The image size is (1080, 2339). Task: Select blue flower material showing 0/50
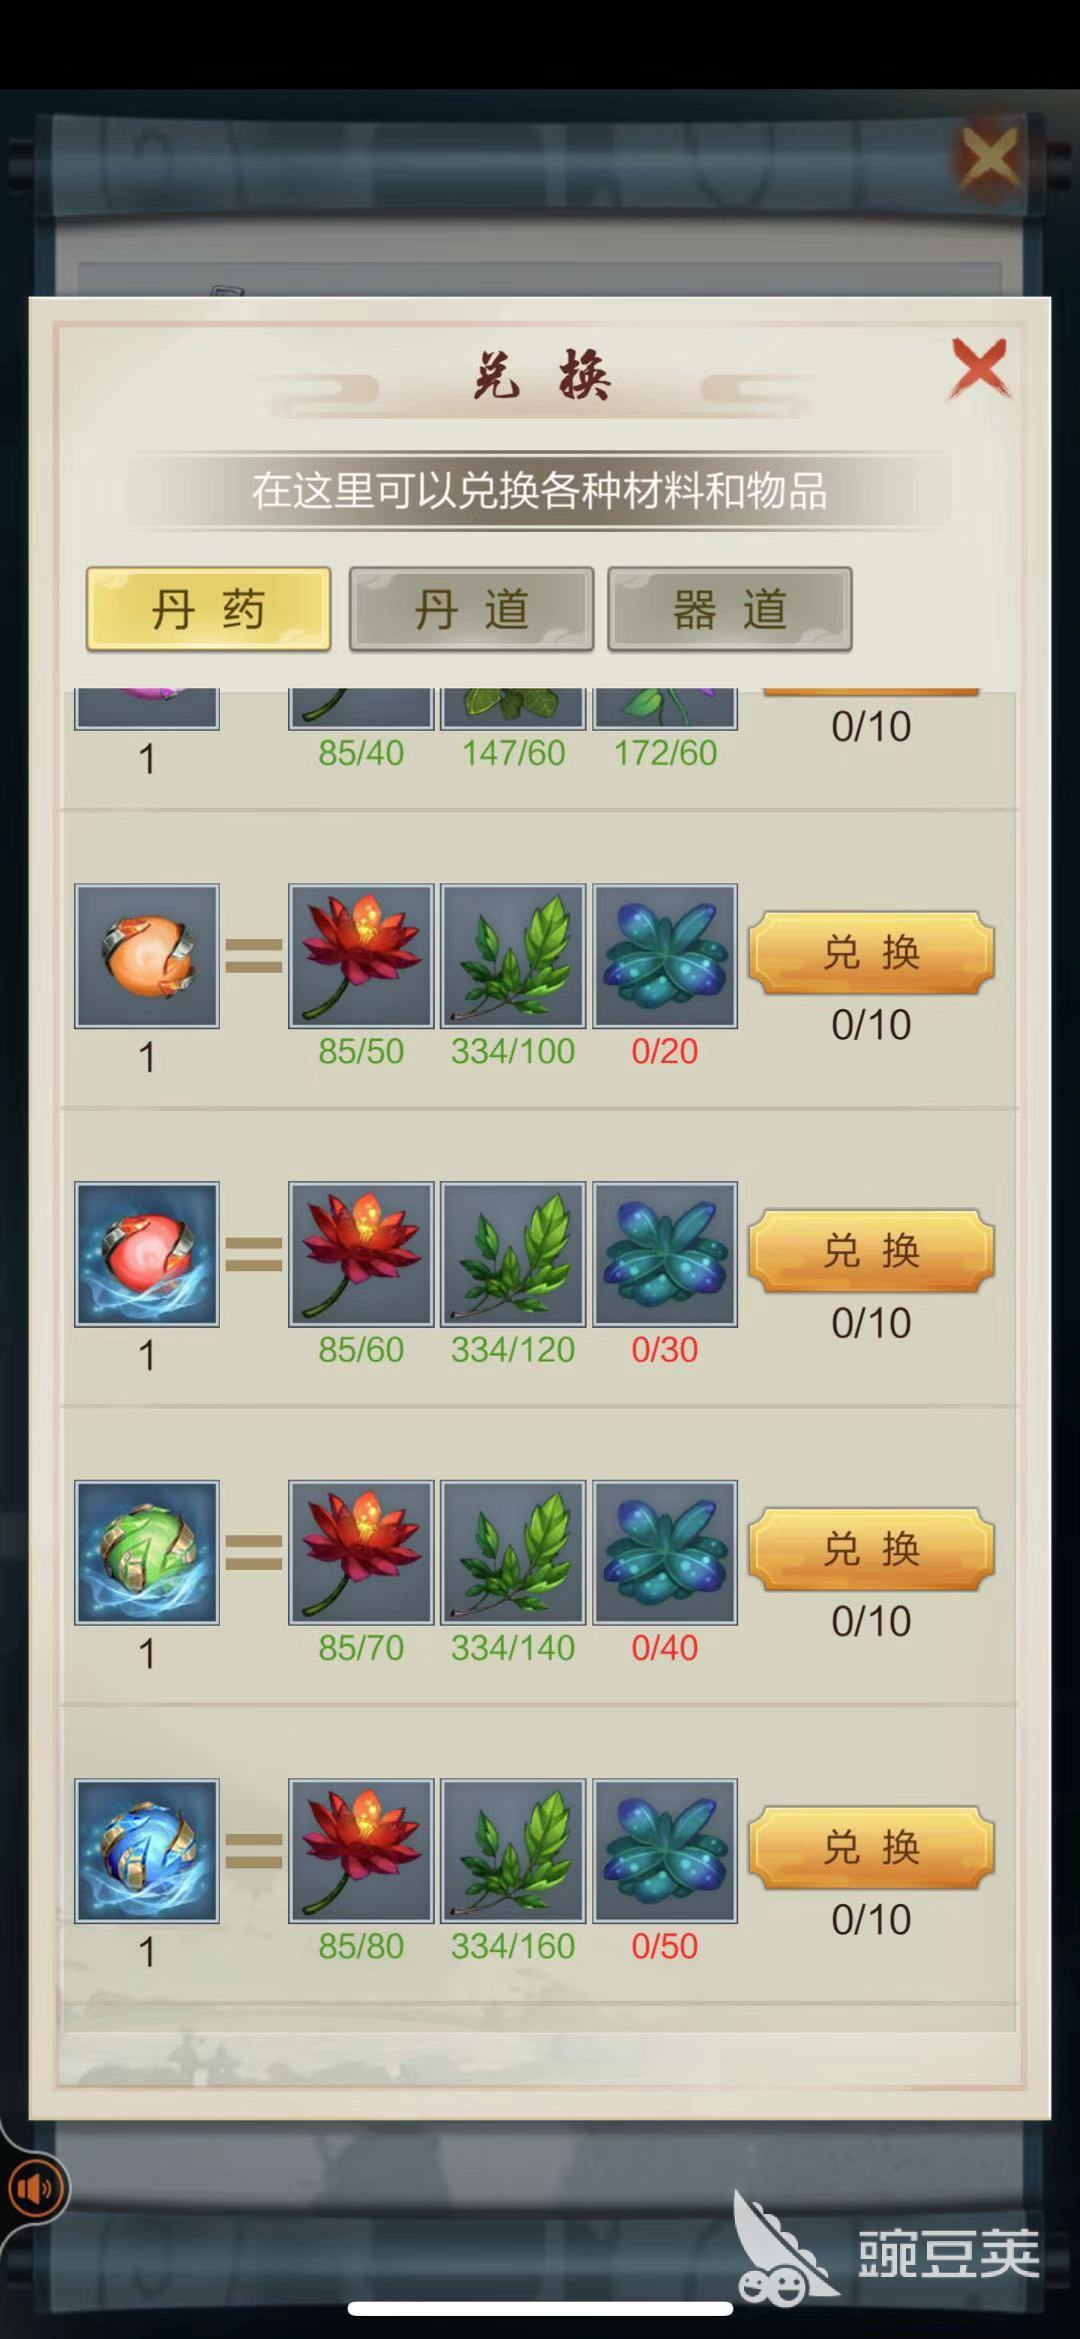(x=665, y=1851)
